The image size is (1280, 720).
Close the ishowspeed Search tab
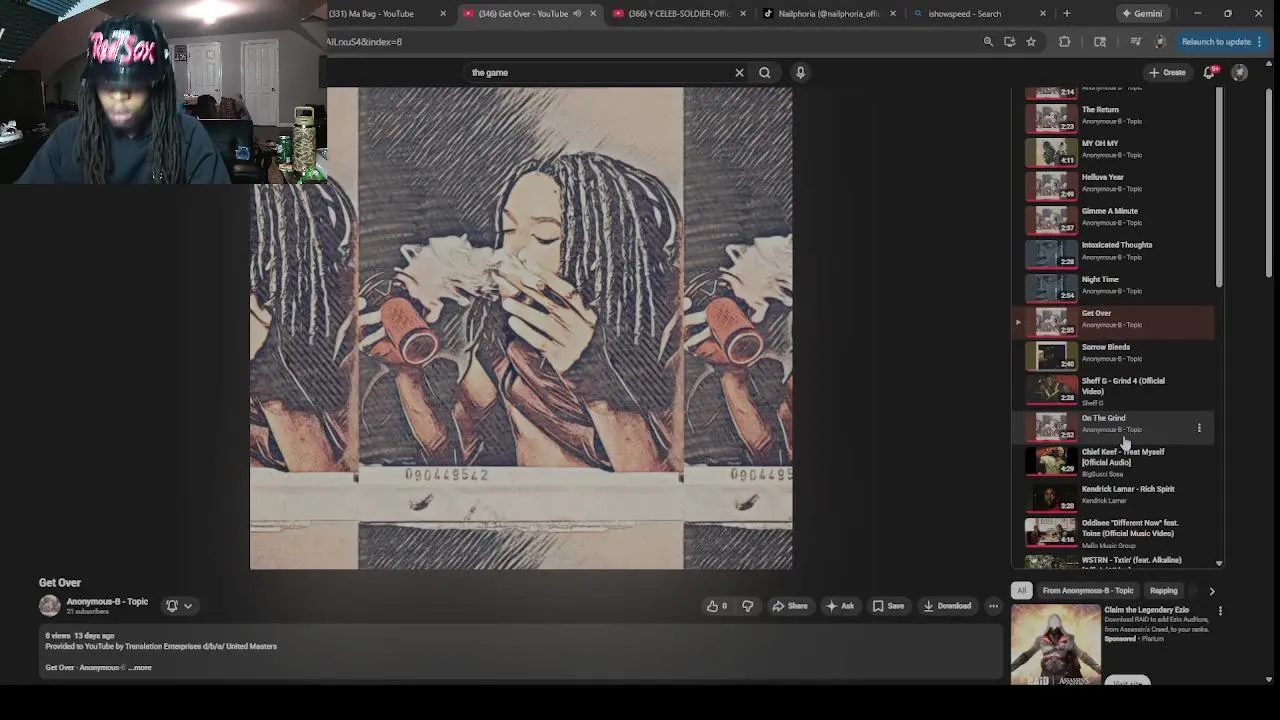click(1043, 14)
